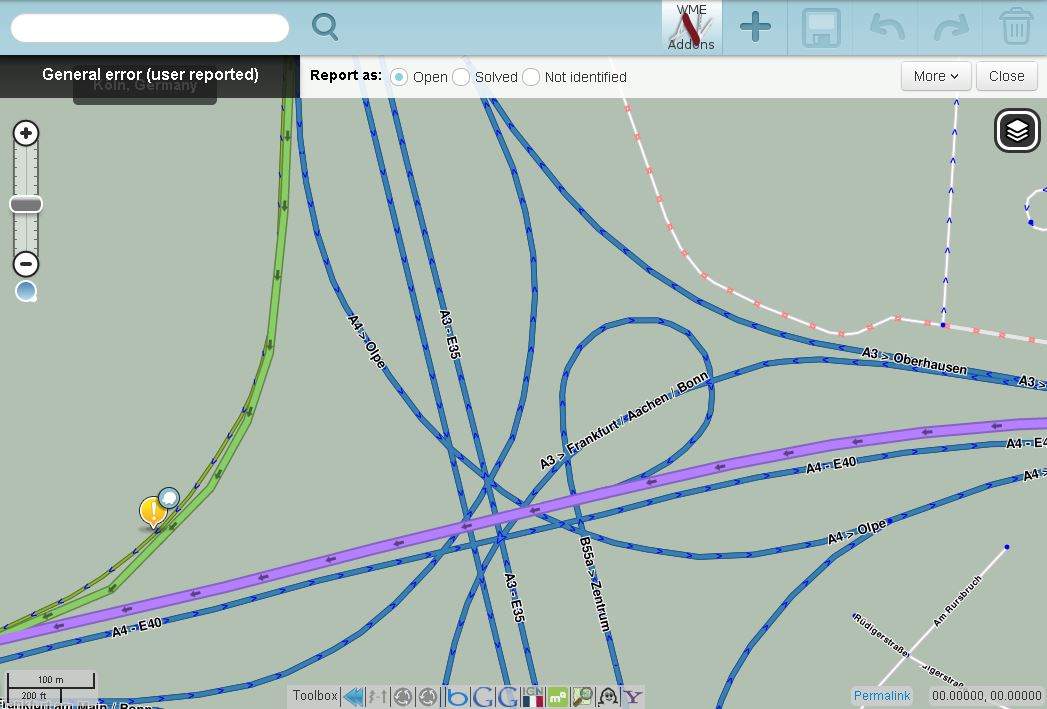Click the undo arrow in the top toolbar

tap(884, 27)
